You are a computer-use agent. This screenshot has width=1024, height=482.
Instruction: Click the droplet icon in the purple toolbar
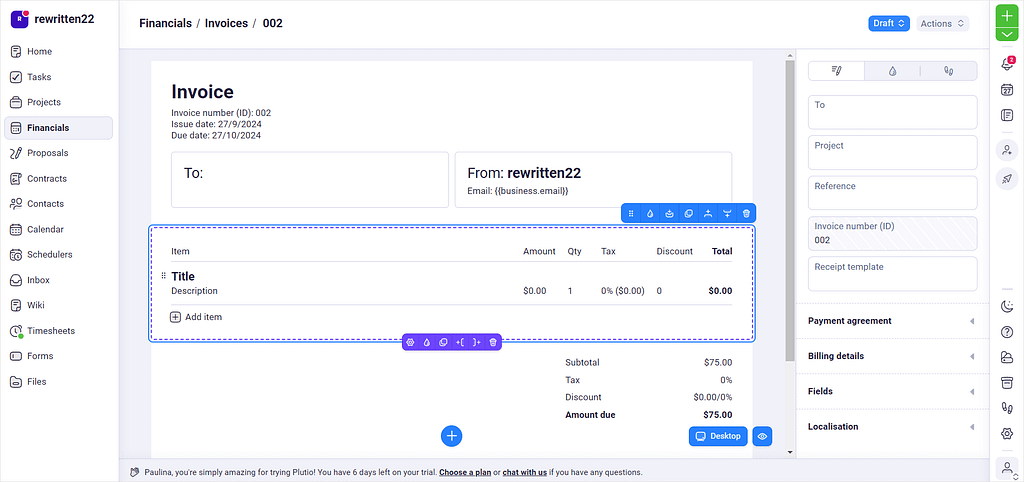(x=427, y=342)
